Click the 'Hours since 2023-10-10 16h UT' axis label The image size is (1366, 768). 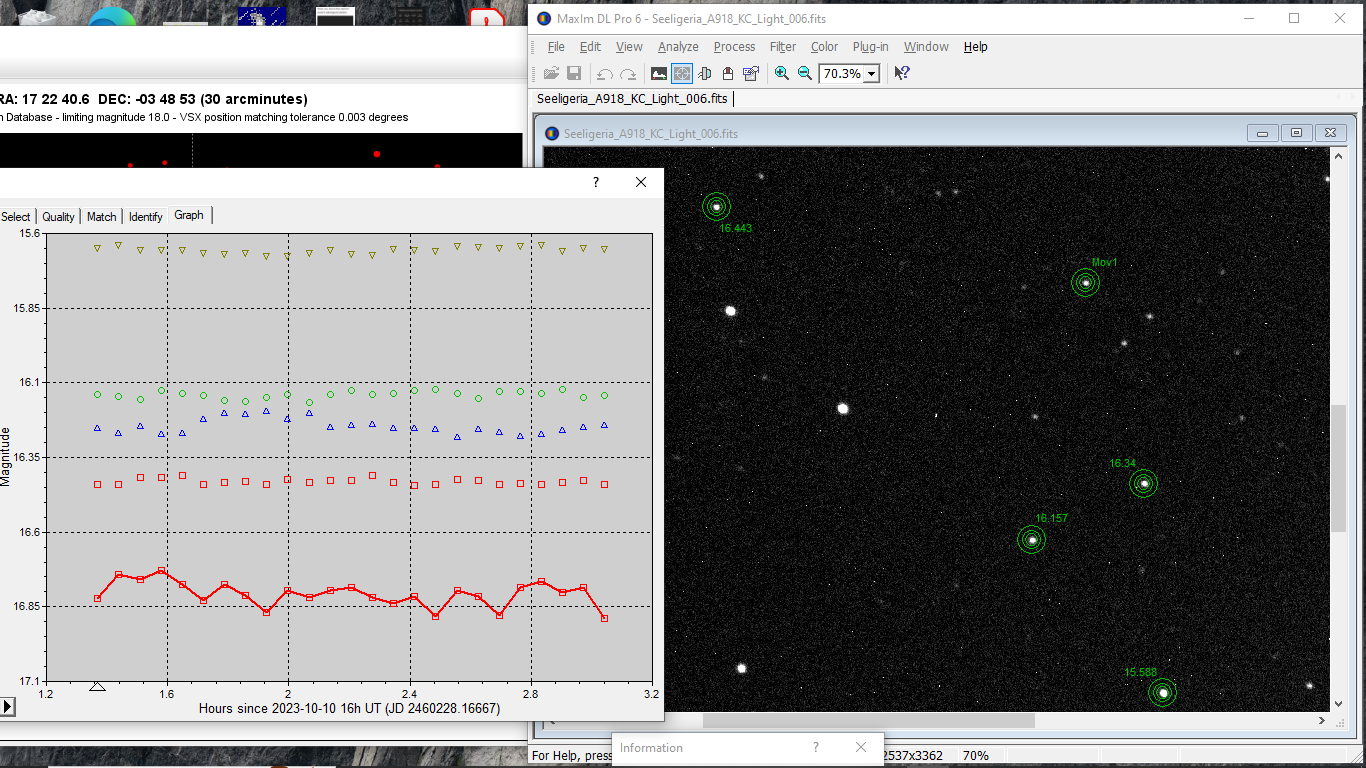pyautogui.click(x=350, y=708)
